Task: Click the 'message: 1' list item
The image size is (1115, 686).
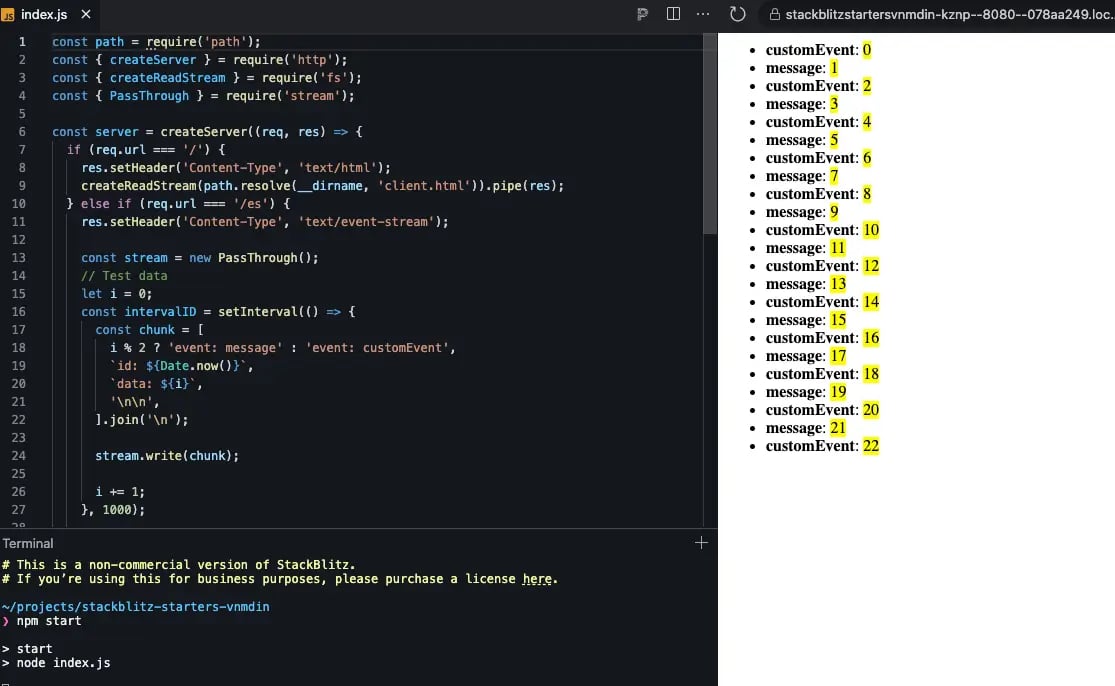Action: click(x=802, y=68)
